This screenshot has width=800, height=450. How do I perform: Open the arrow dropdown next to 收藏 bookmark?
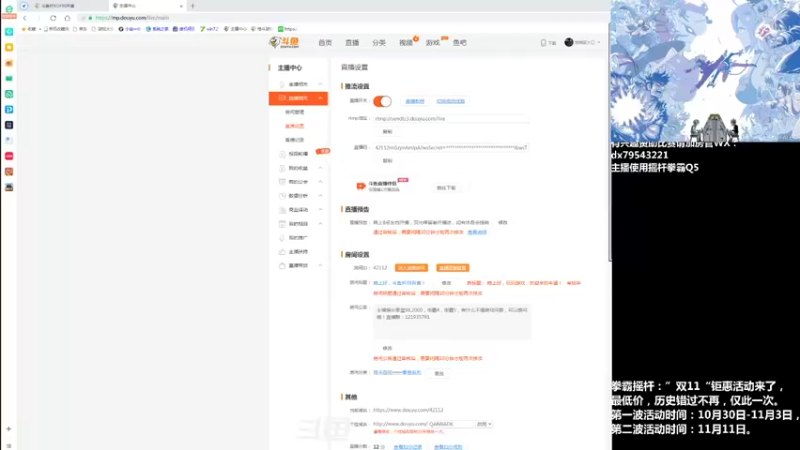[x=40, y=29]
